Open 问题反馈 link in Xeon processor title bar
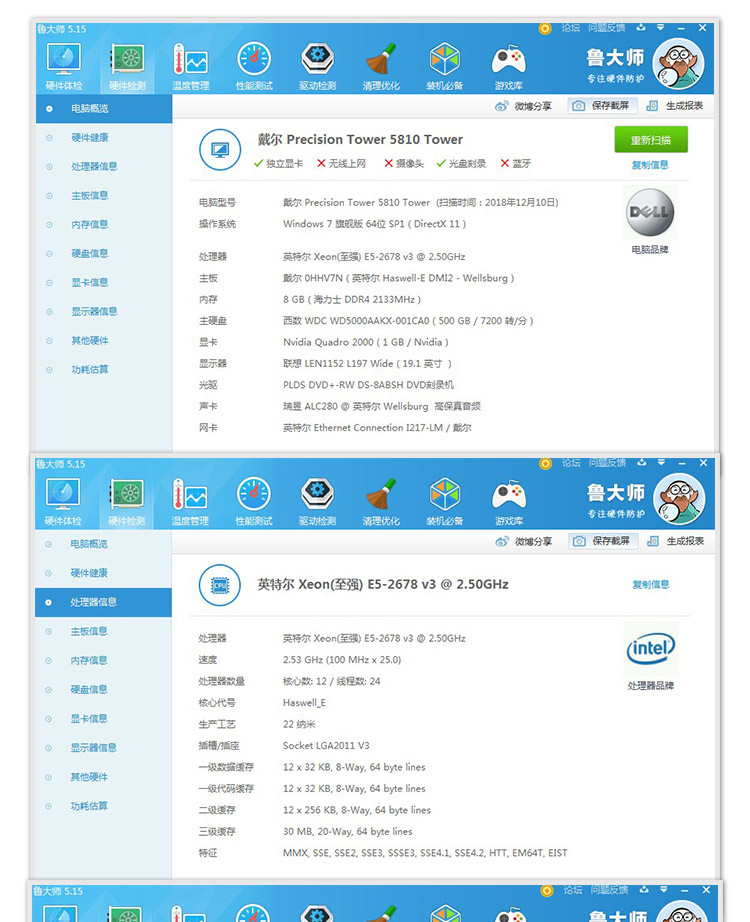Image resolution: width=750 pixels, height=922 pixels. click(607, 463)
